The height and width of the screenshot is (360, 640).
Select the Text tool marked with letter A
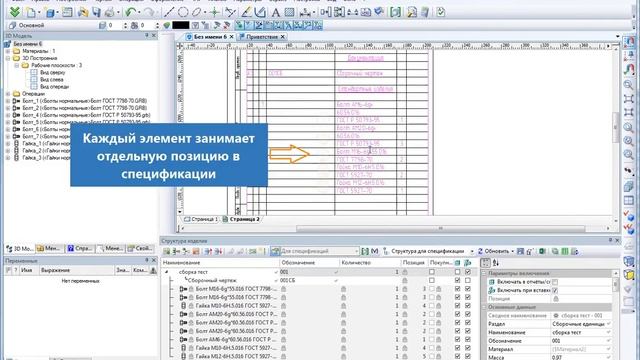[x=276, y=13]
